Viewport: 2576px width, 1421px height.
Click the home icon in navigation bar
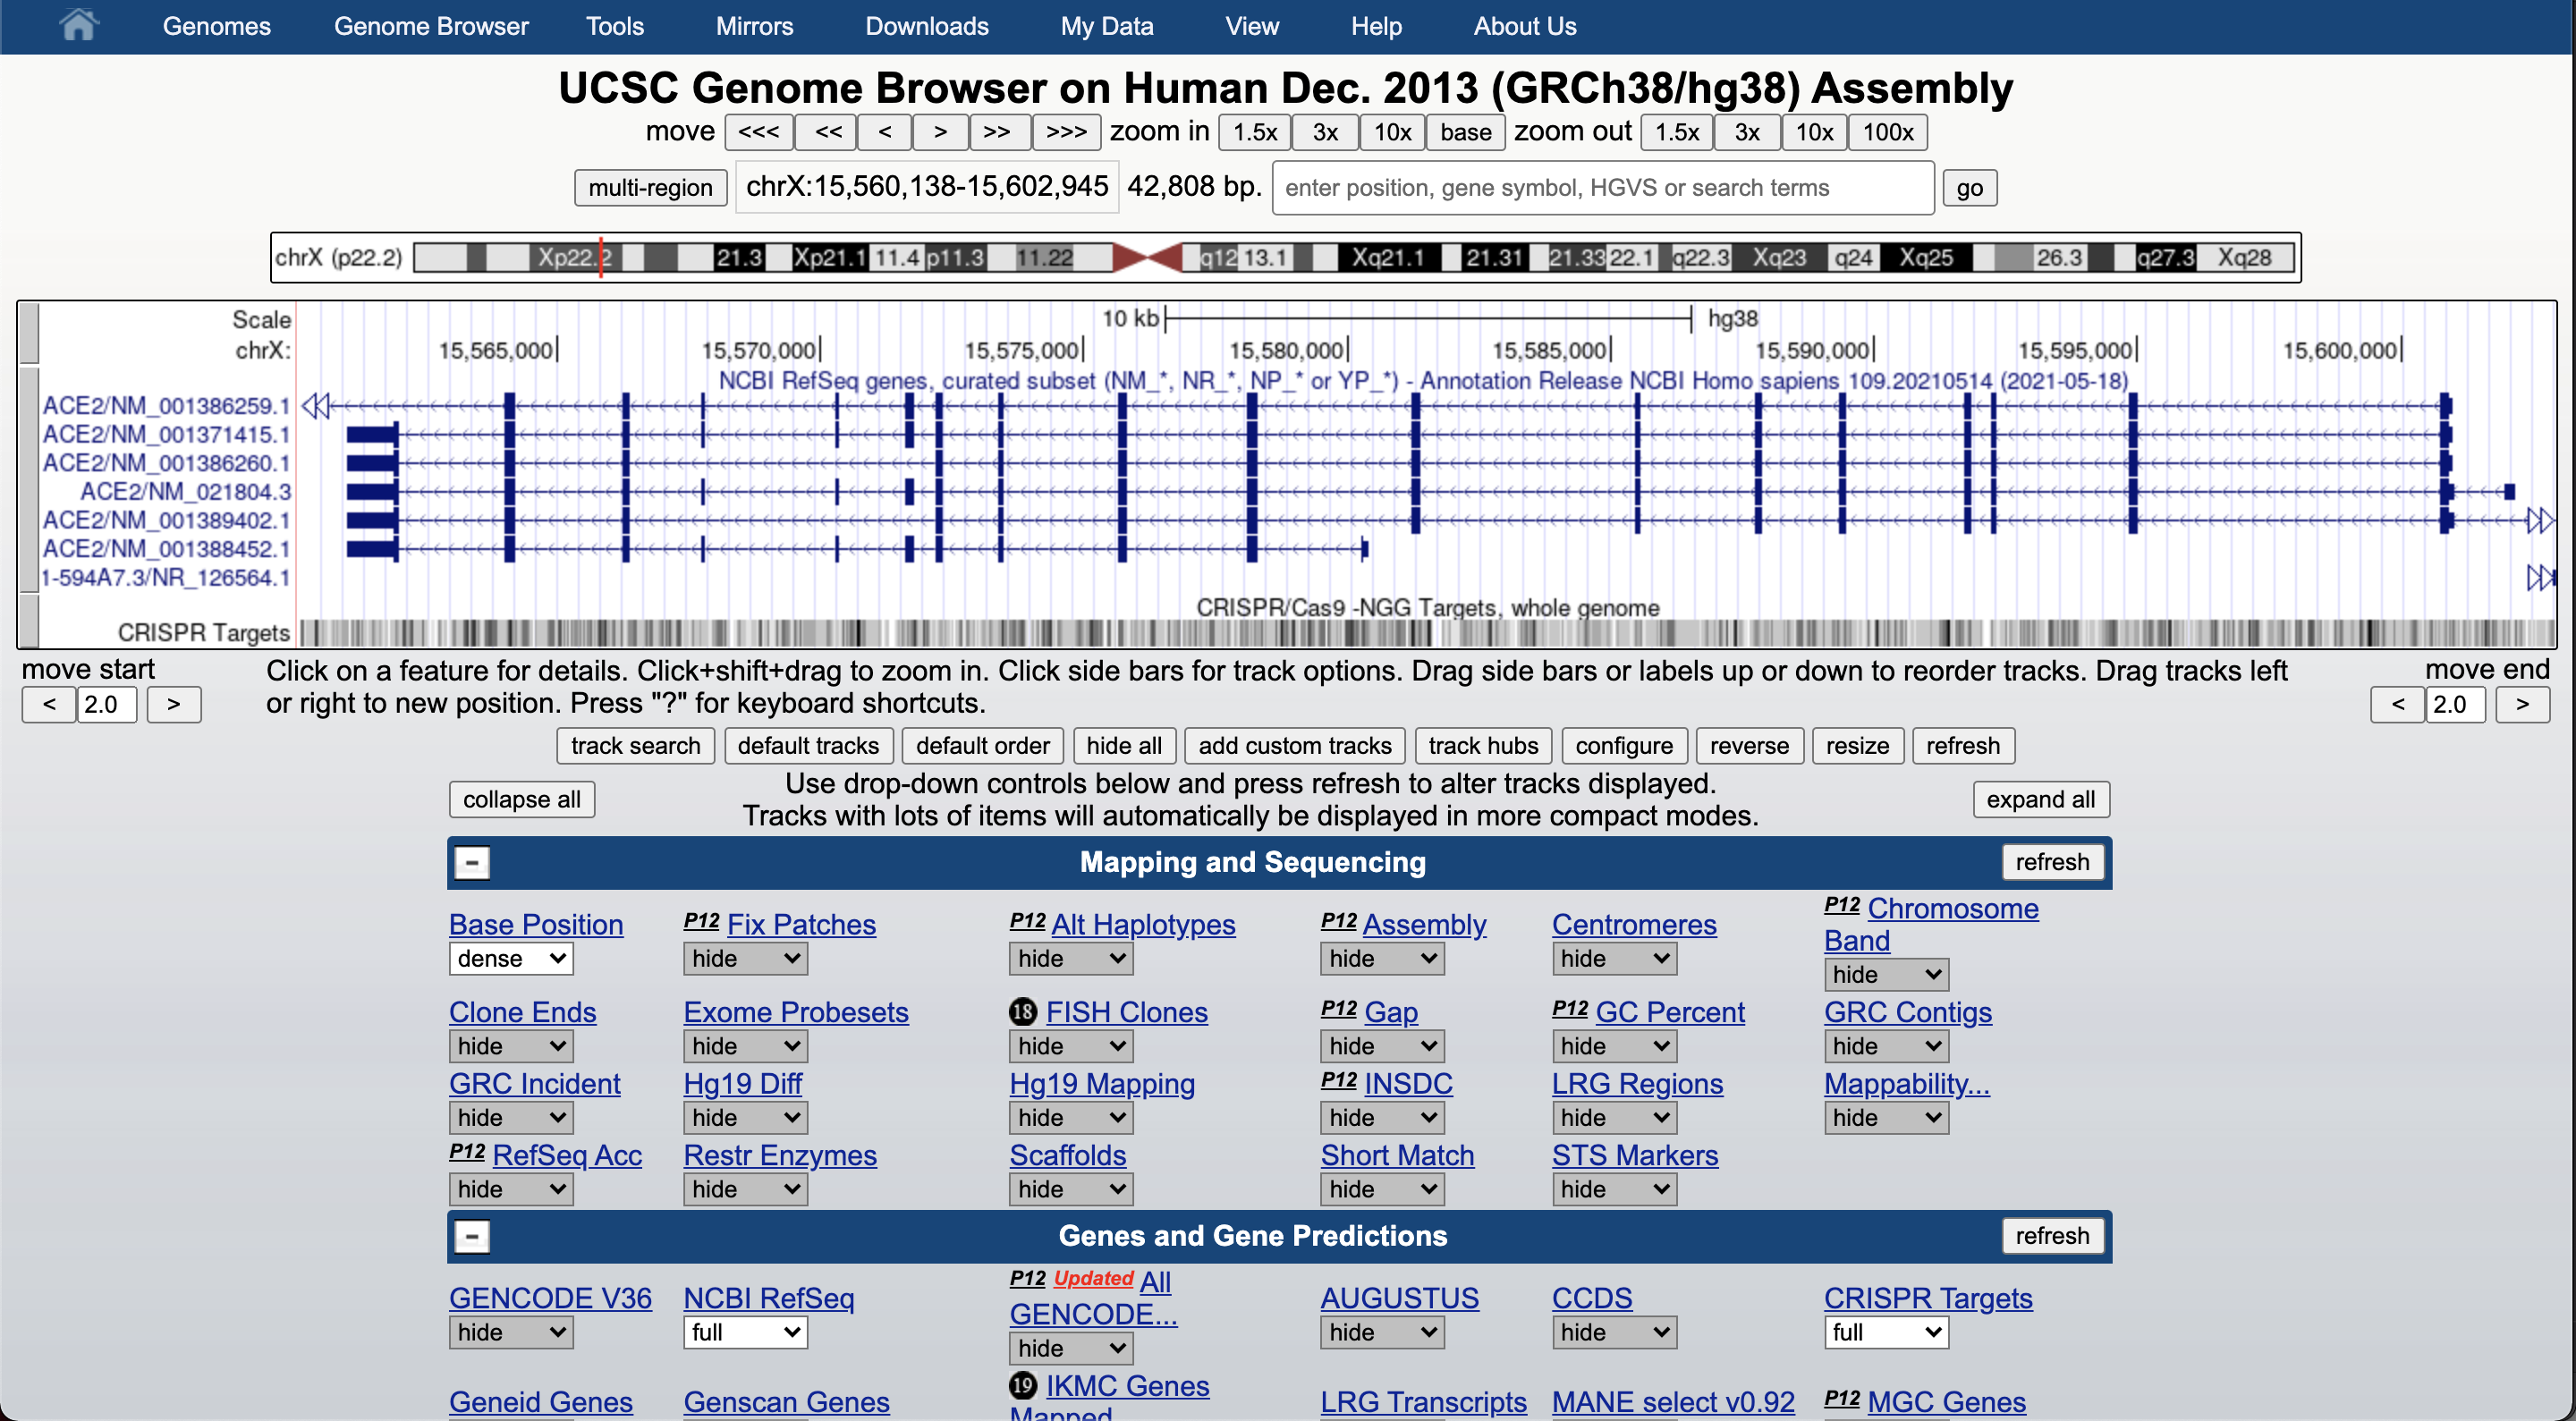77,25
